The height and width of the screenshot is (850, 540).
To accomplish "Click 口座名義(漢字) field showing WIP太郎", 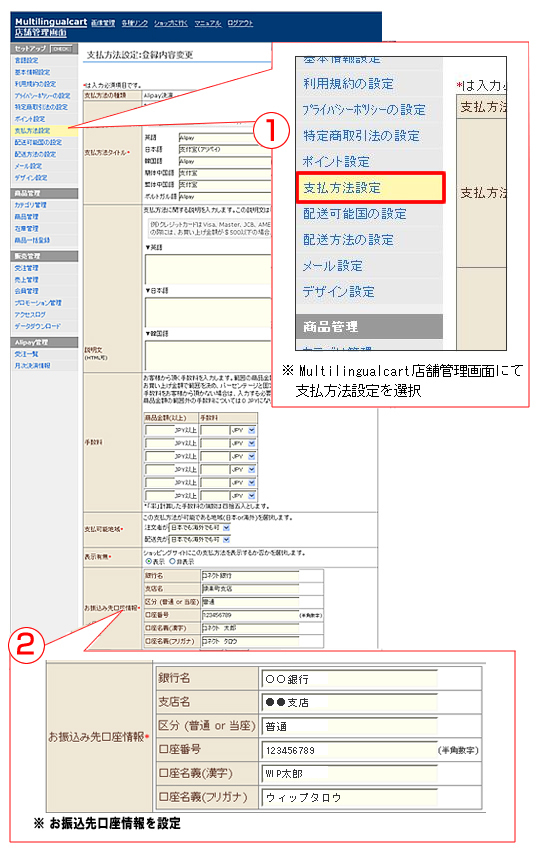I will click(x=350, y=774).
